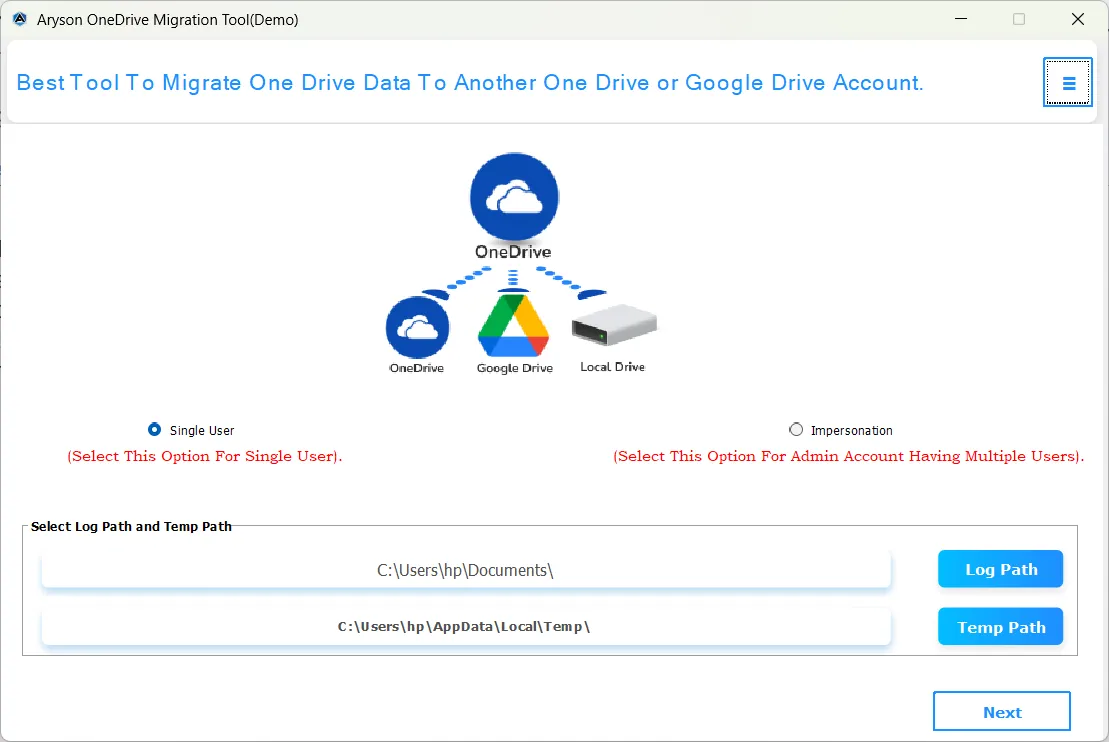1109x742 pixels.
Task: Click the Aryson OneDrive Migration Tool title
Action: click(x=165, y=19)
